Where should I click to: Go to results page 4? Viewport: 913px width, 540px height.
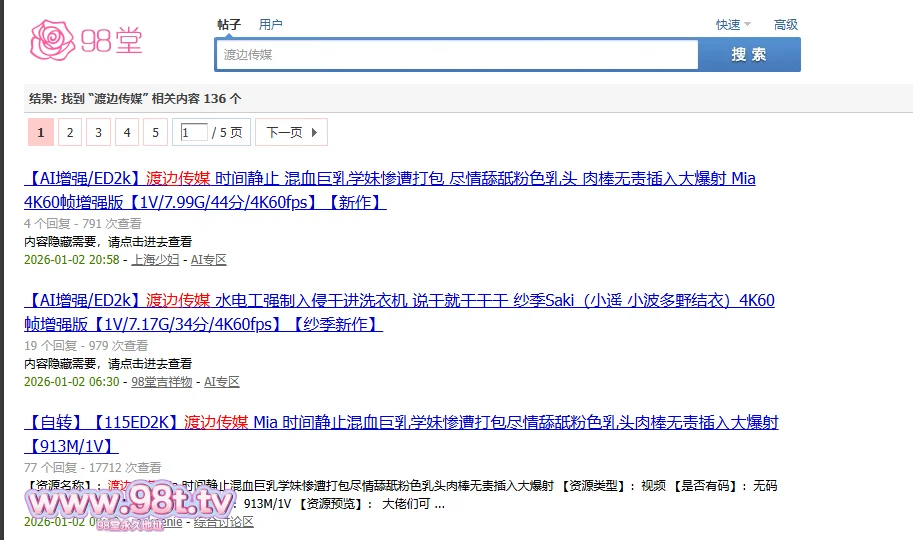pyautogui.click(x=127, y=132)
